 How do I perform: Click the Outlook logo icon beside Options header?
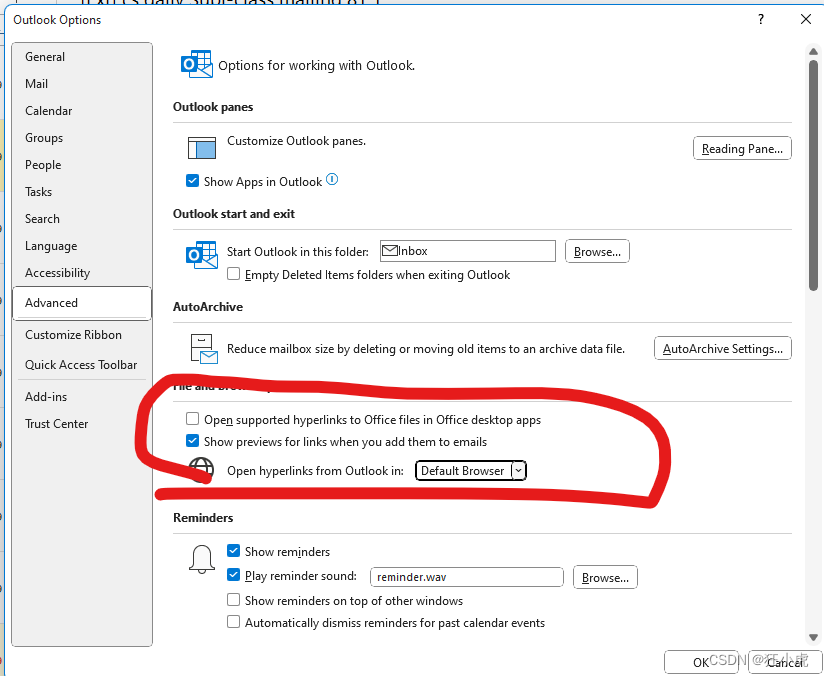tap(197, 64)
